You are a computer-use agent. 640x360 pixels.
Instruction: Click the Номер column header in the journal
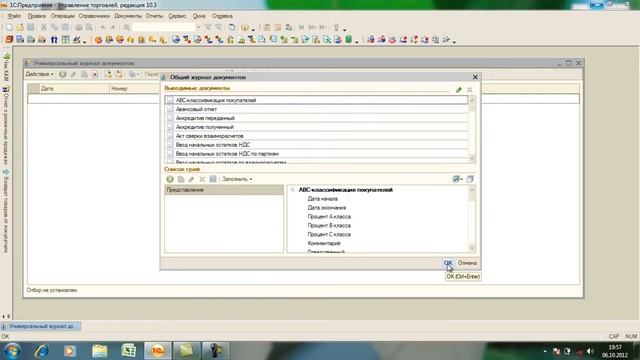pyautogui.click(x=135, y=89)
